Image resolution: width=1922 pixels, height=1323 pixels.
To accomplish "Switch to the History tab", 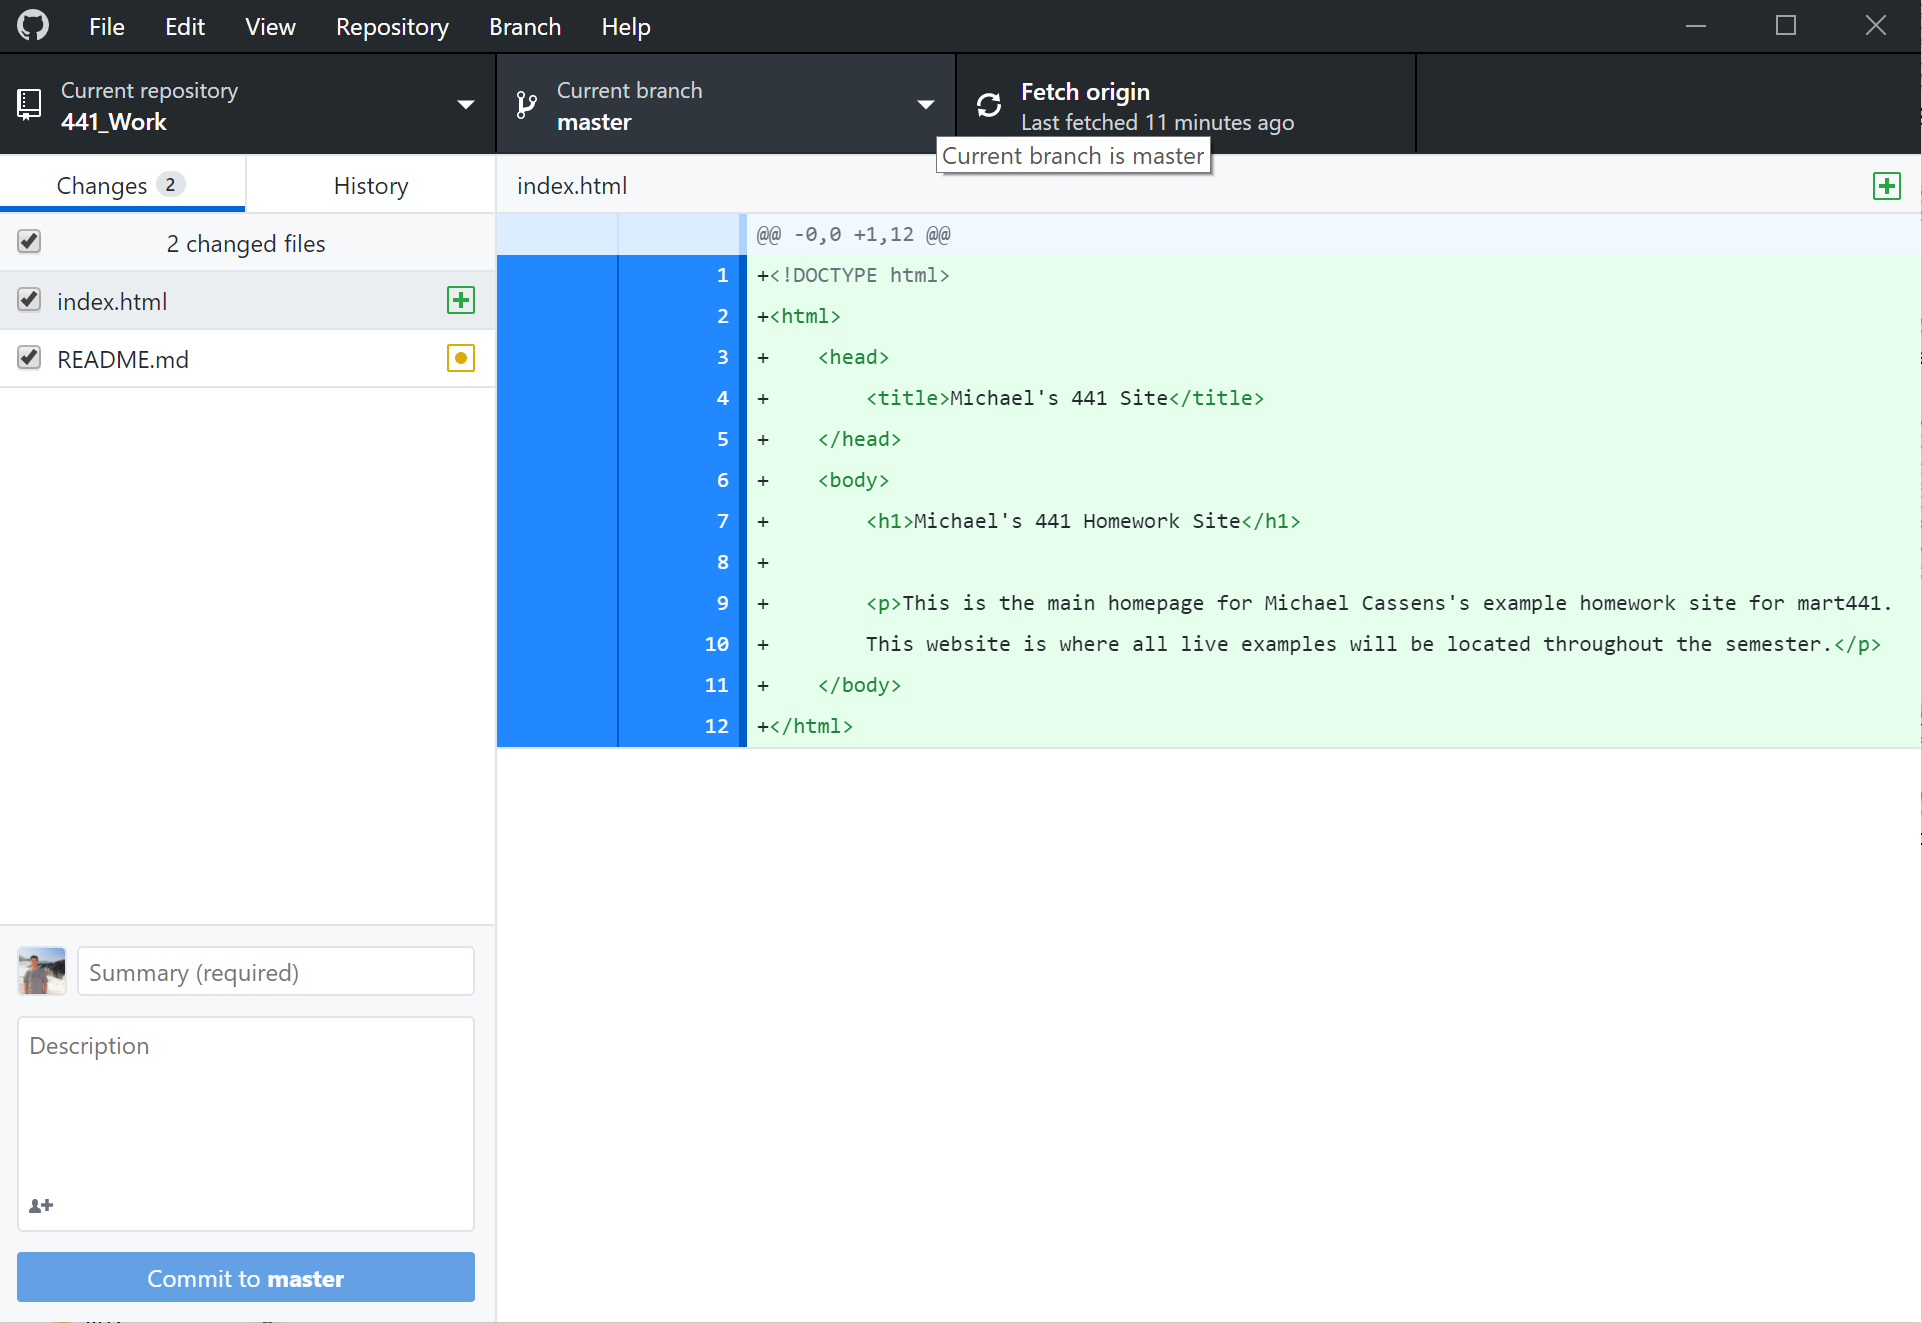I will [371, 185].
